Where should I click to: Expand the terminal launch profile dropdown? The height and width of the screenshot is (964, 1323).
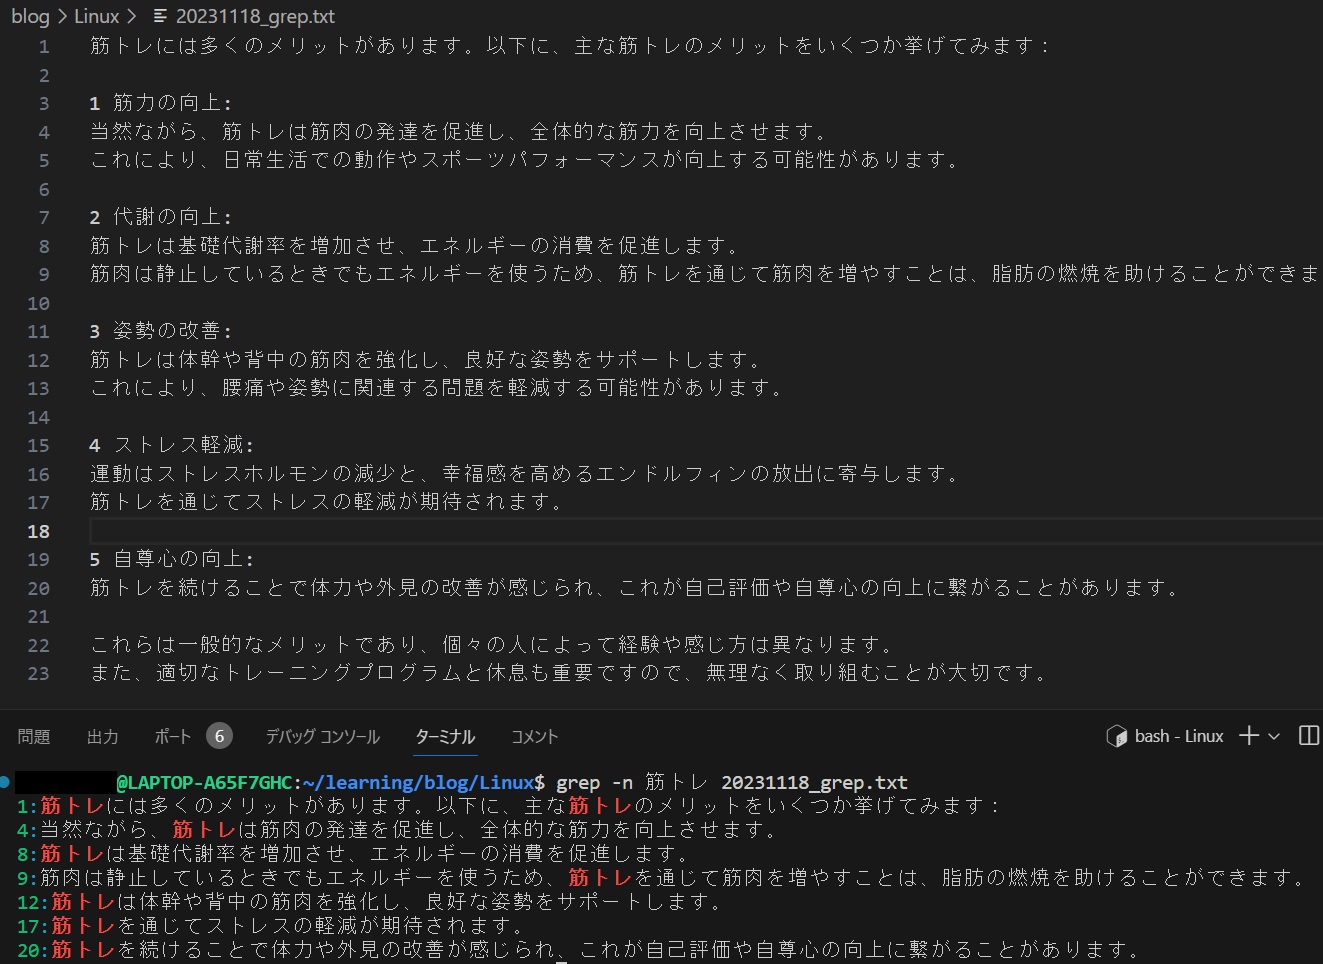tap(1274, 736)
